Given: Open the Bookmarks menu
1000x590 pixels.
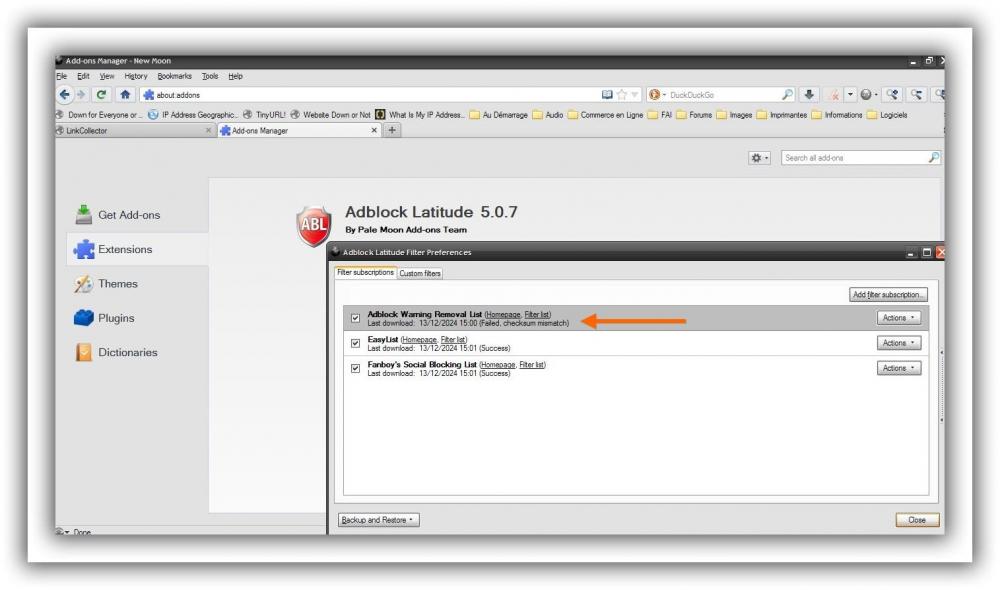Looking at the screenshot, I should click(x=173, y=76).
